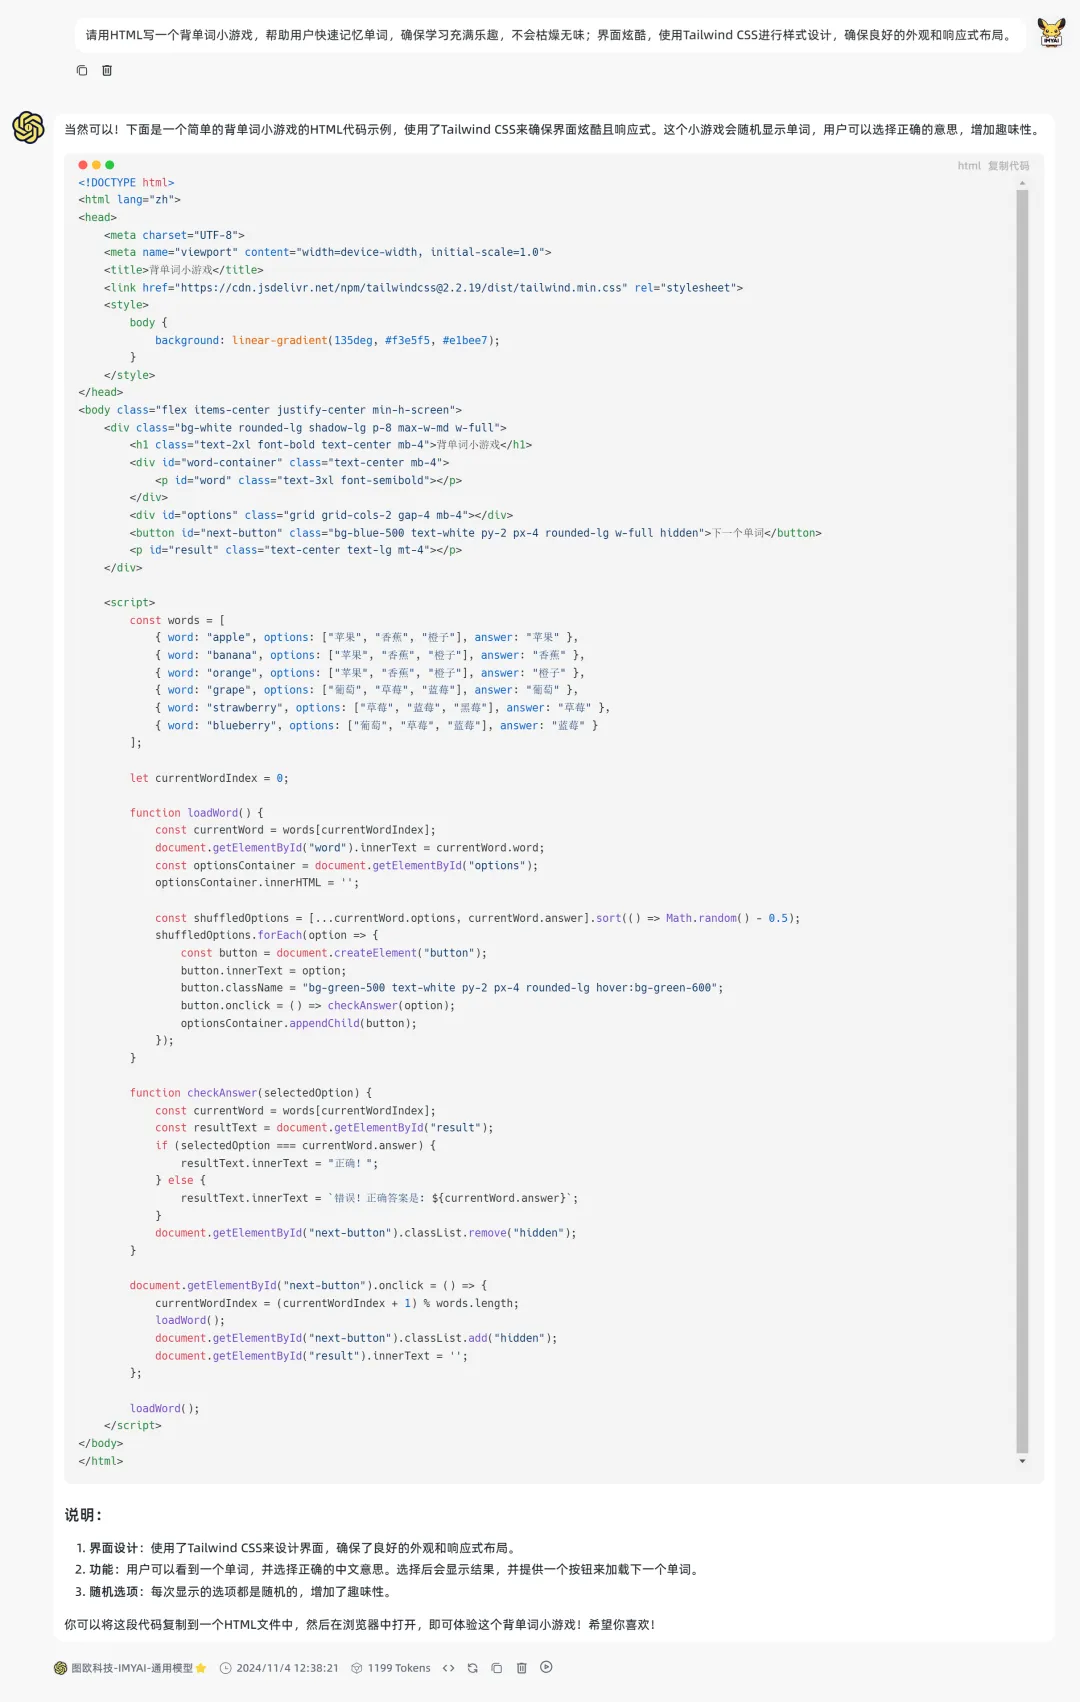Click the model name 图欧科技-IMYAI-通用模型

coord(132,1668)
